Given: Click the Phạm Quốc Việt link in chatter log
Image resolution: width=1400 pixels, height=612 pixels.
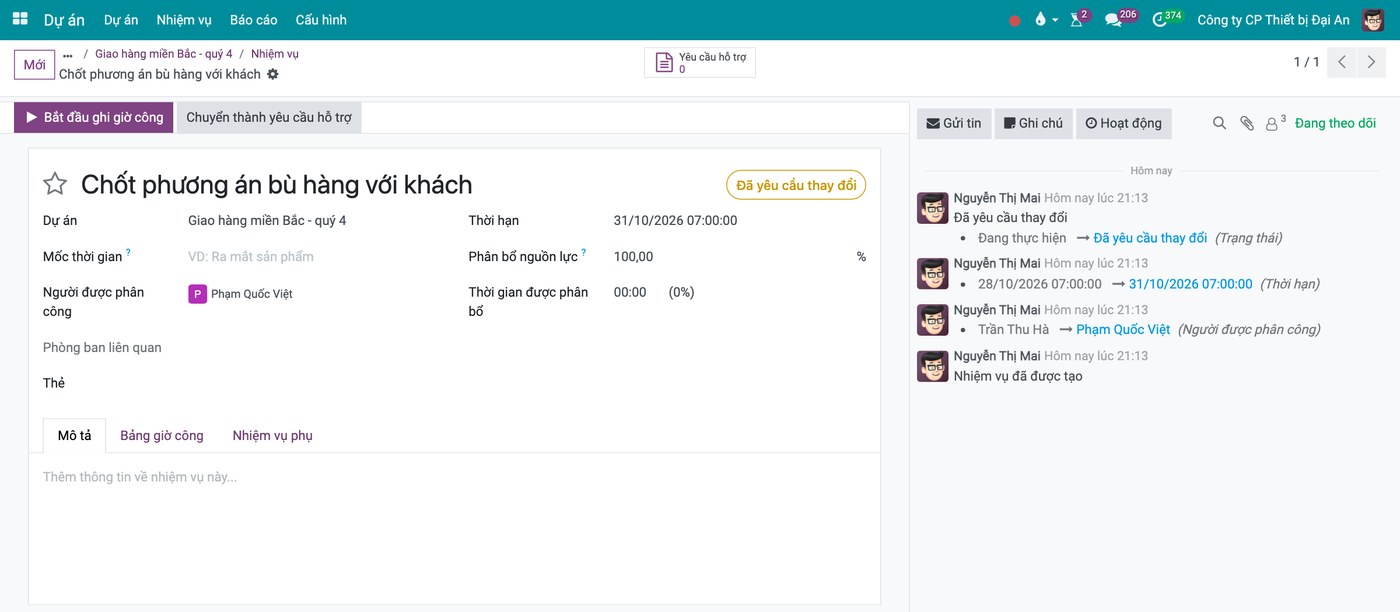Looking at the screenshot, I should pyautogui.click(x=1123, y=330).
